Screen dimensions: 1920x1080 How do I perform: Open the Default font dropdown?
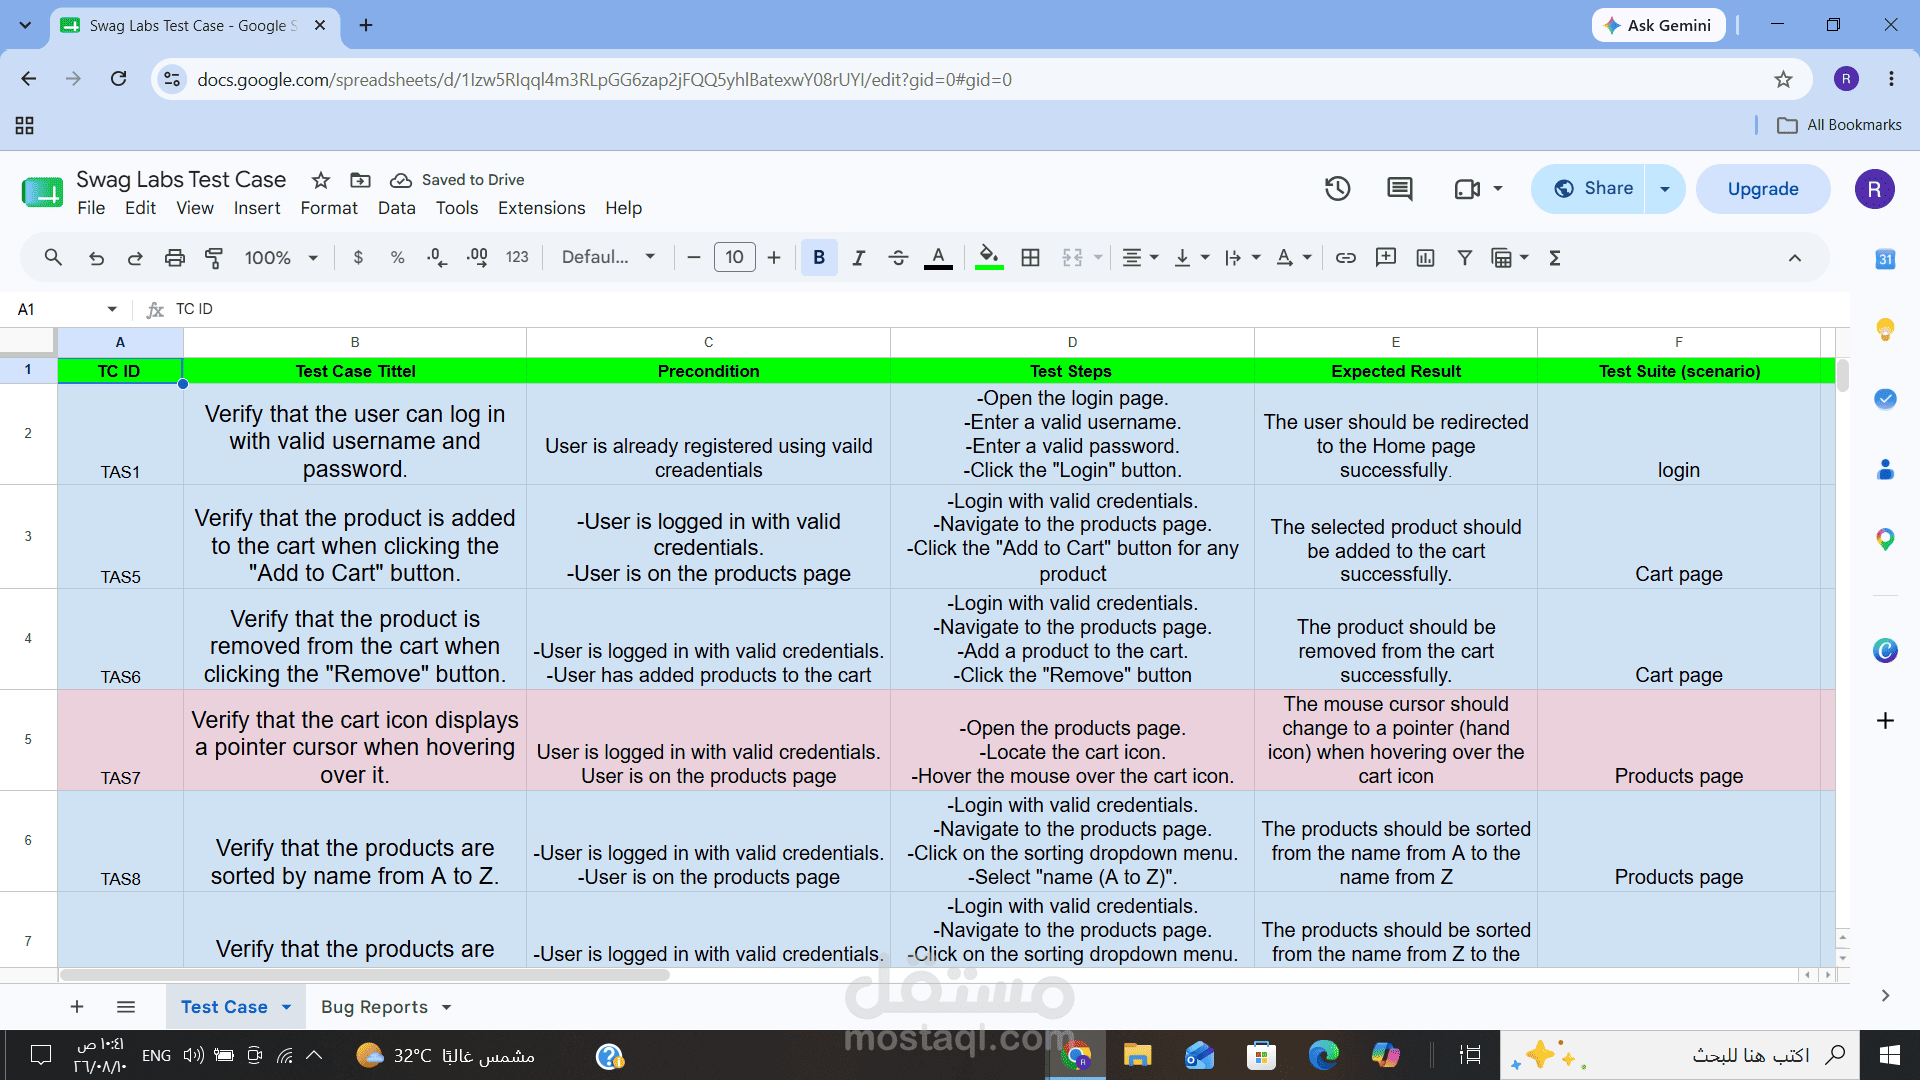608,258
